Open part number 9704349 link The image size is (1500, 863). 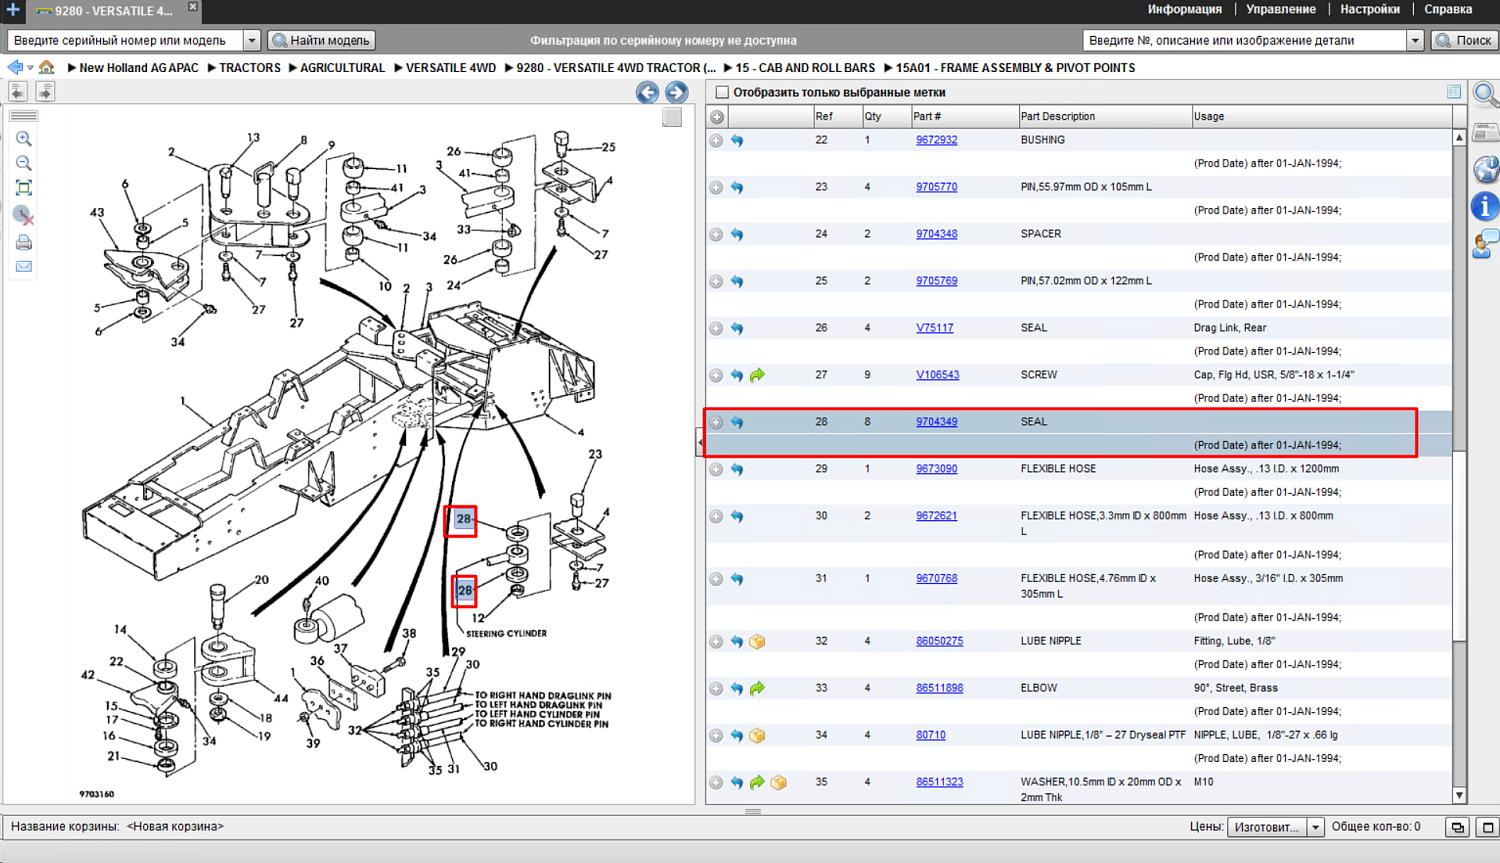(936, 422)
